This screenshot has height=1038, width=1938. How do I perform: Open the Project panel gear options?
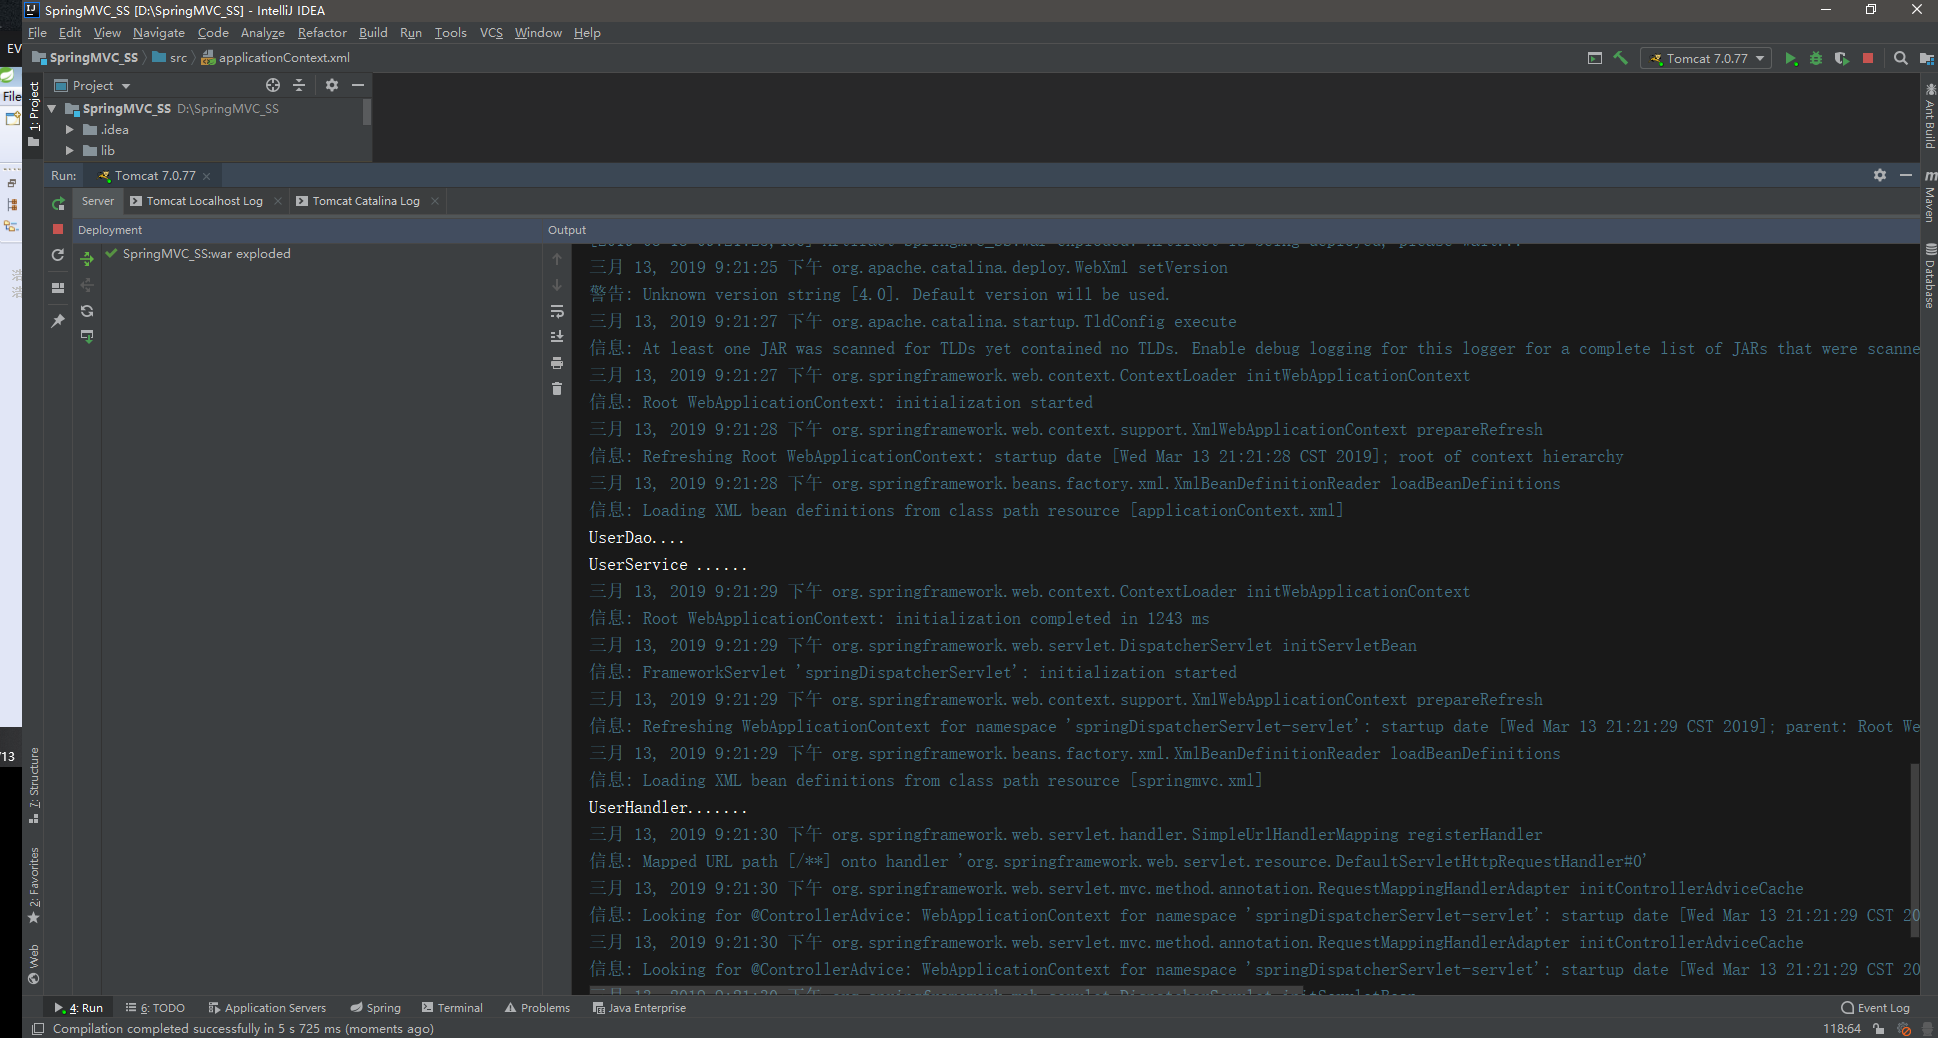tap(332, 86)
